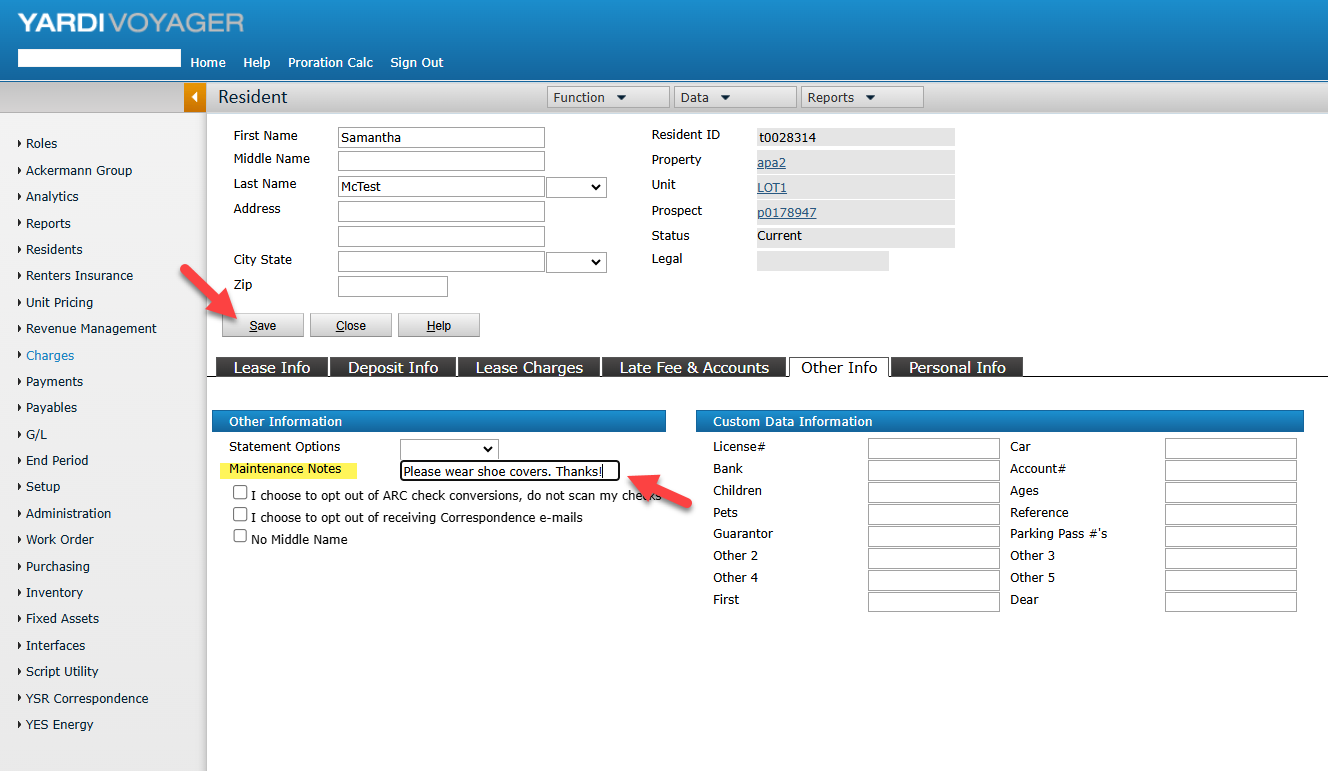Open prospect p0178947 link
Image resolution: width=1328 pixels, height=771 pixels.
(x=786, y=213)
